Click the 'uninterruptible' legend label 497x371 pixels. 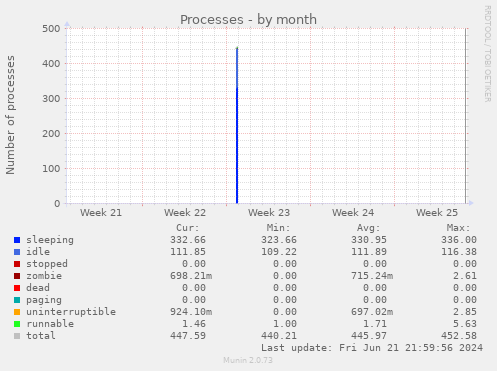coord(71,312)
